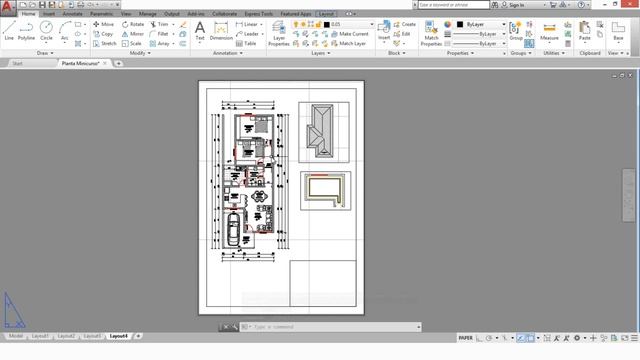This screenshot has width=640, height=360.
Task: Activate the Trim command
Action: (x=159, y=24)
